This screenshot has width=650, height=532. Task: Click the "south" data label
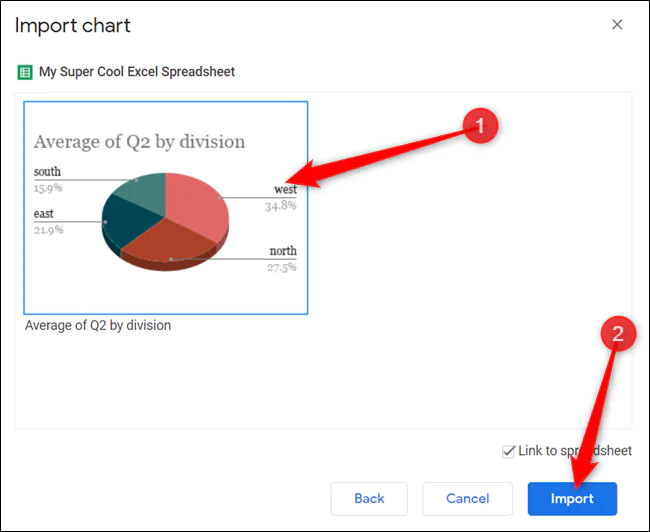tap(47, 172)
